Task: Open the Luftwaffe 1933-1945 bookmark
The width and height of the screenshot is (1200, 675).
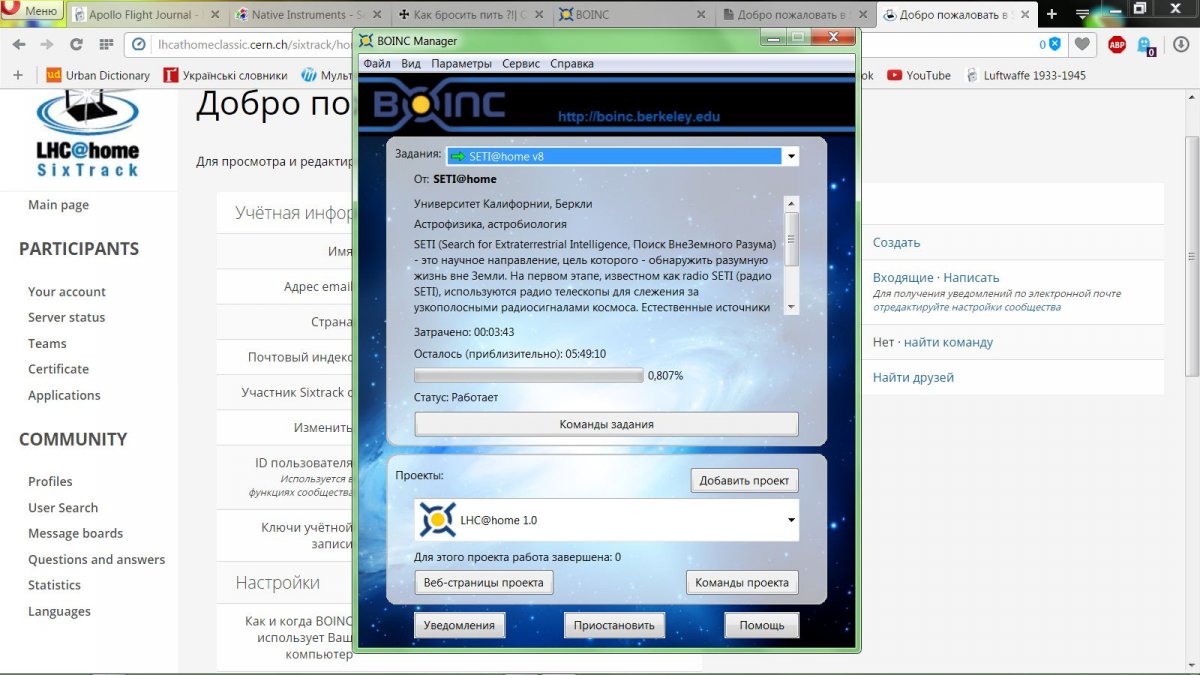Action: point(1026,75)
